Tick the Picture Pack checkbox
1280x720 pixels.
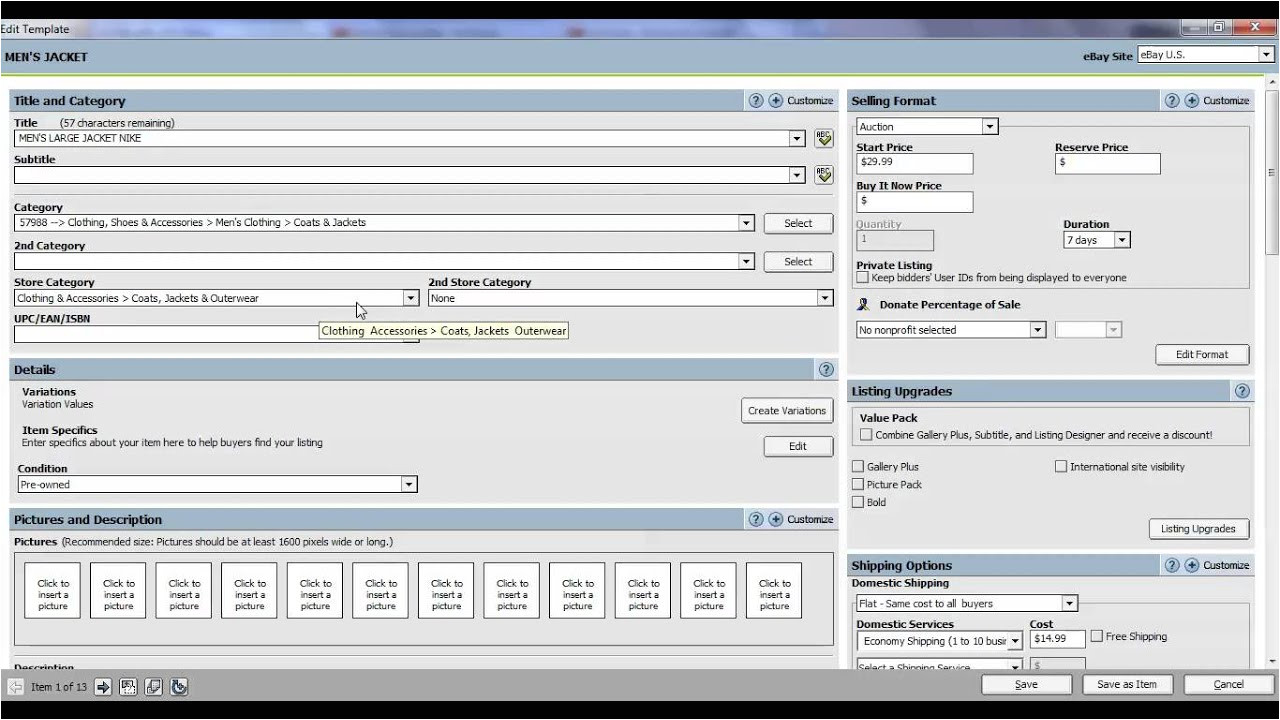pos(858,484)
